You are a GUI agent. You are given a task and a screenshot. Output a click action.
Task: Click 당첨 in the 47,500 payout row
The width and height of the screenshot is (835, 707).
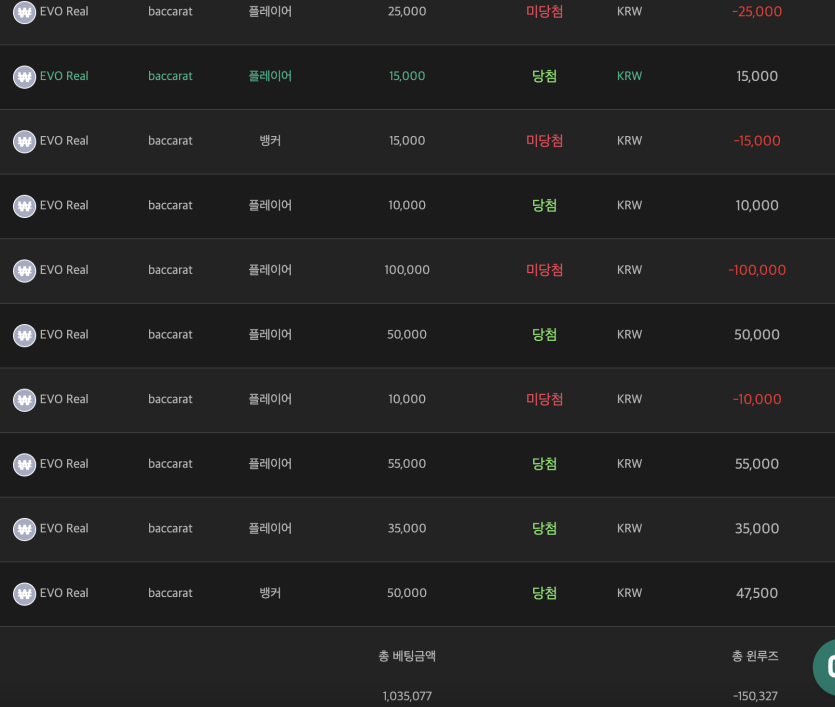pyautogui.click(x=544, y=593)
